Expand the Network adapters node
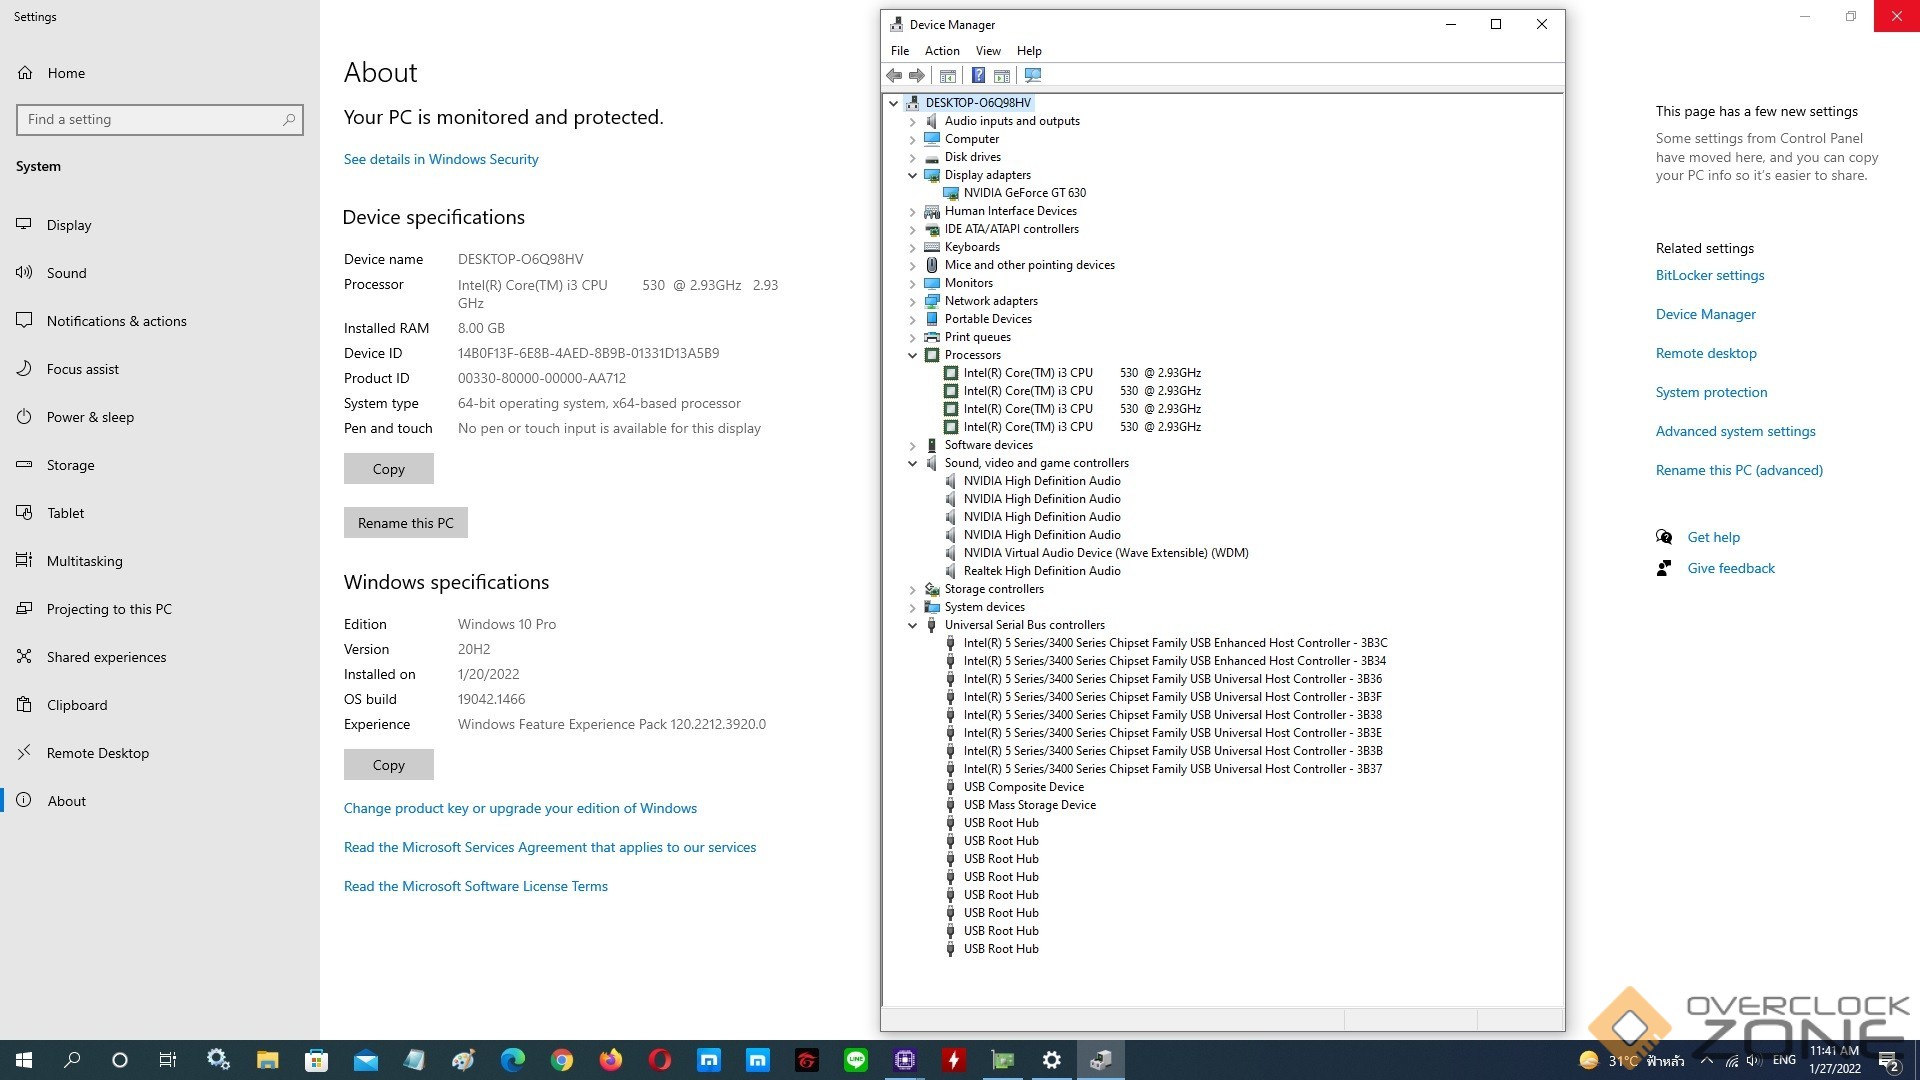The image size is (1920, 1080). (912, 301)
